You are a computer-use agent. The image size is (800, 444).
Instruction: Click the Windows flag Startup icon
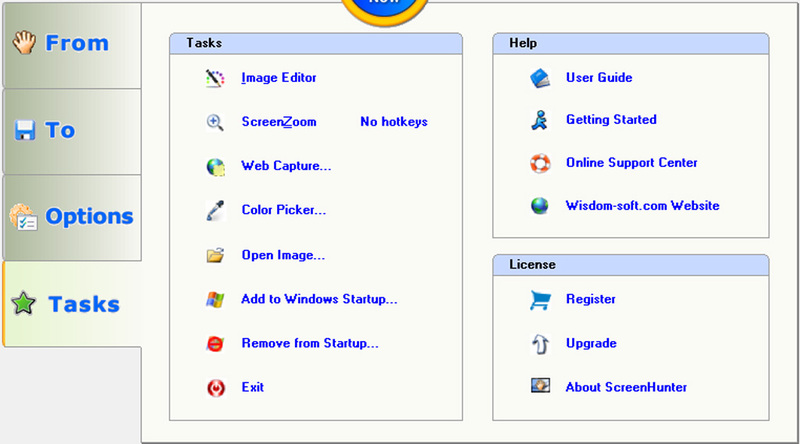click(215, 299)
